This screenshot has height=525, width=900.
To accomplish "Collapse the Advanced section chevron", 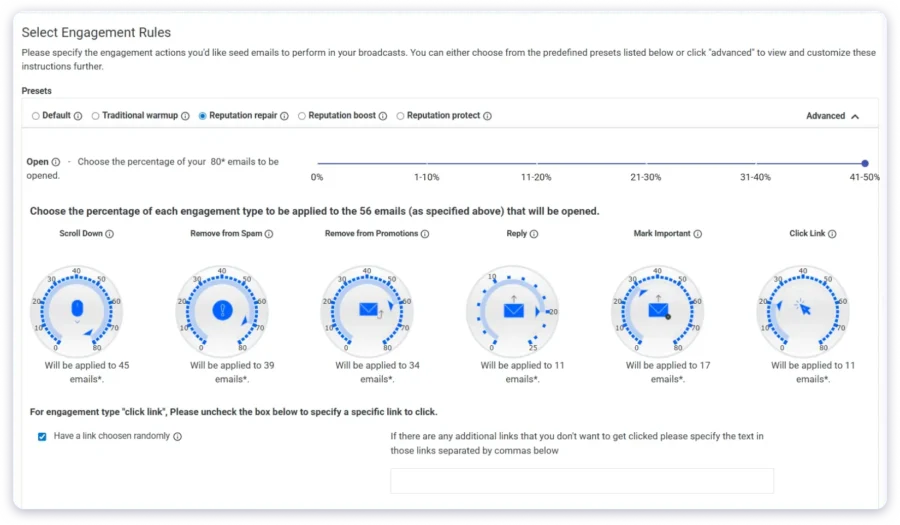I will [x=855, y=116].
